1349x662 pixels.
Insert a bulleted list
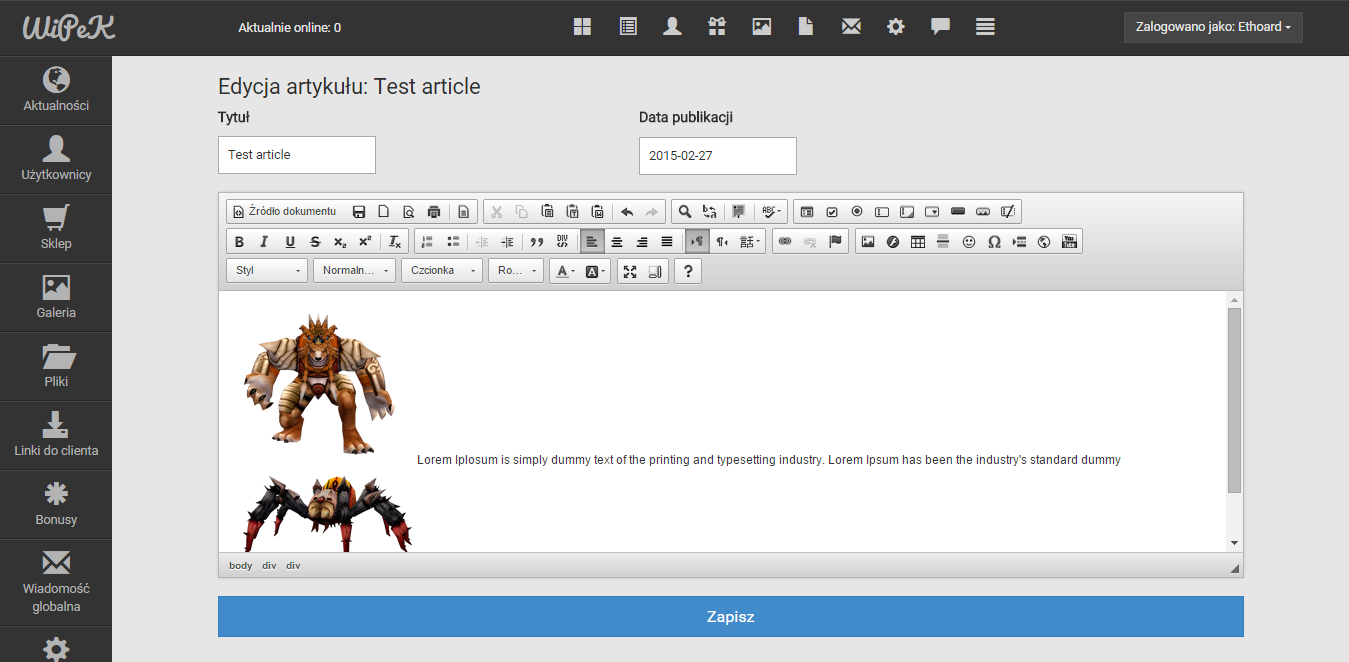click(453, 242)
